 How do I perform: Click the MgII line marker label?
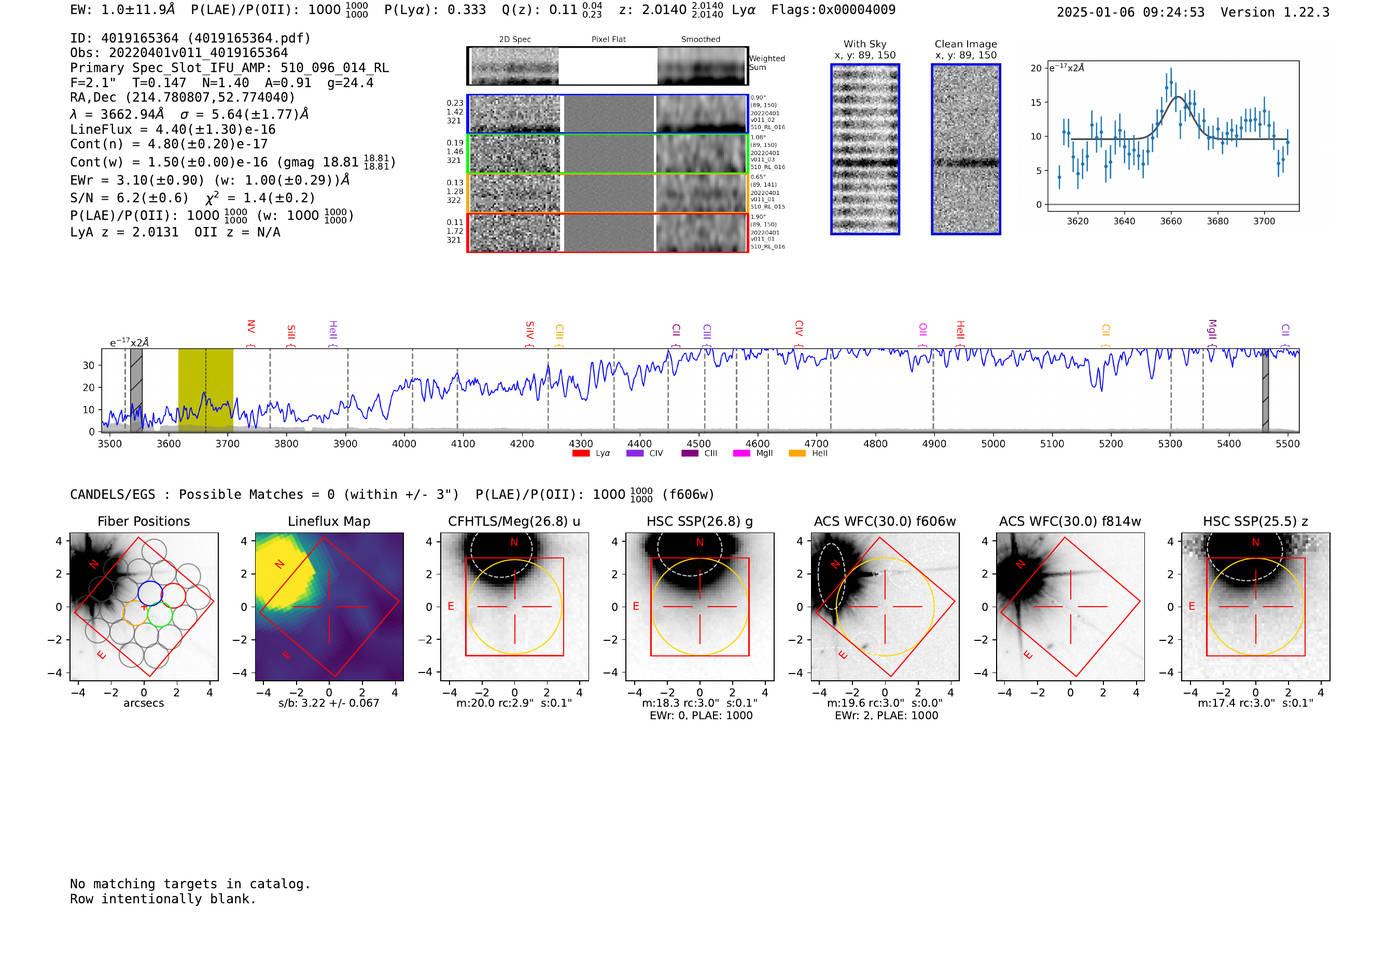coord(1212,329)
